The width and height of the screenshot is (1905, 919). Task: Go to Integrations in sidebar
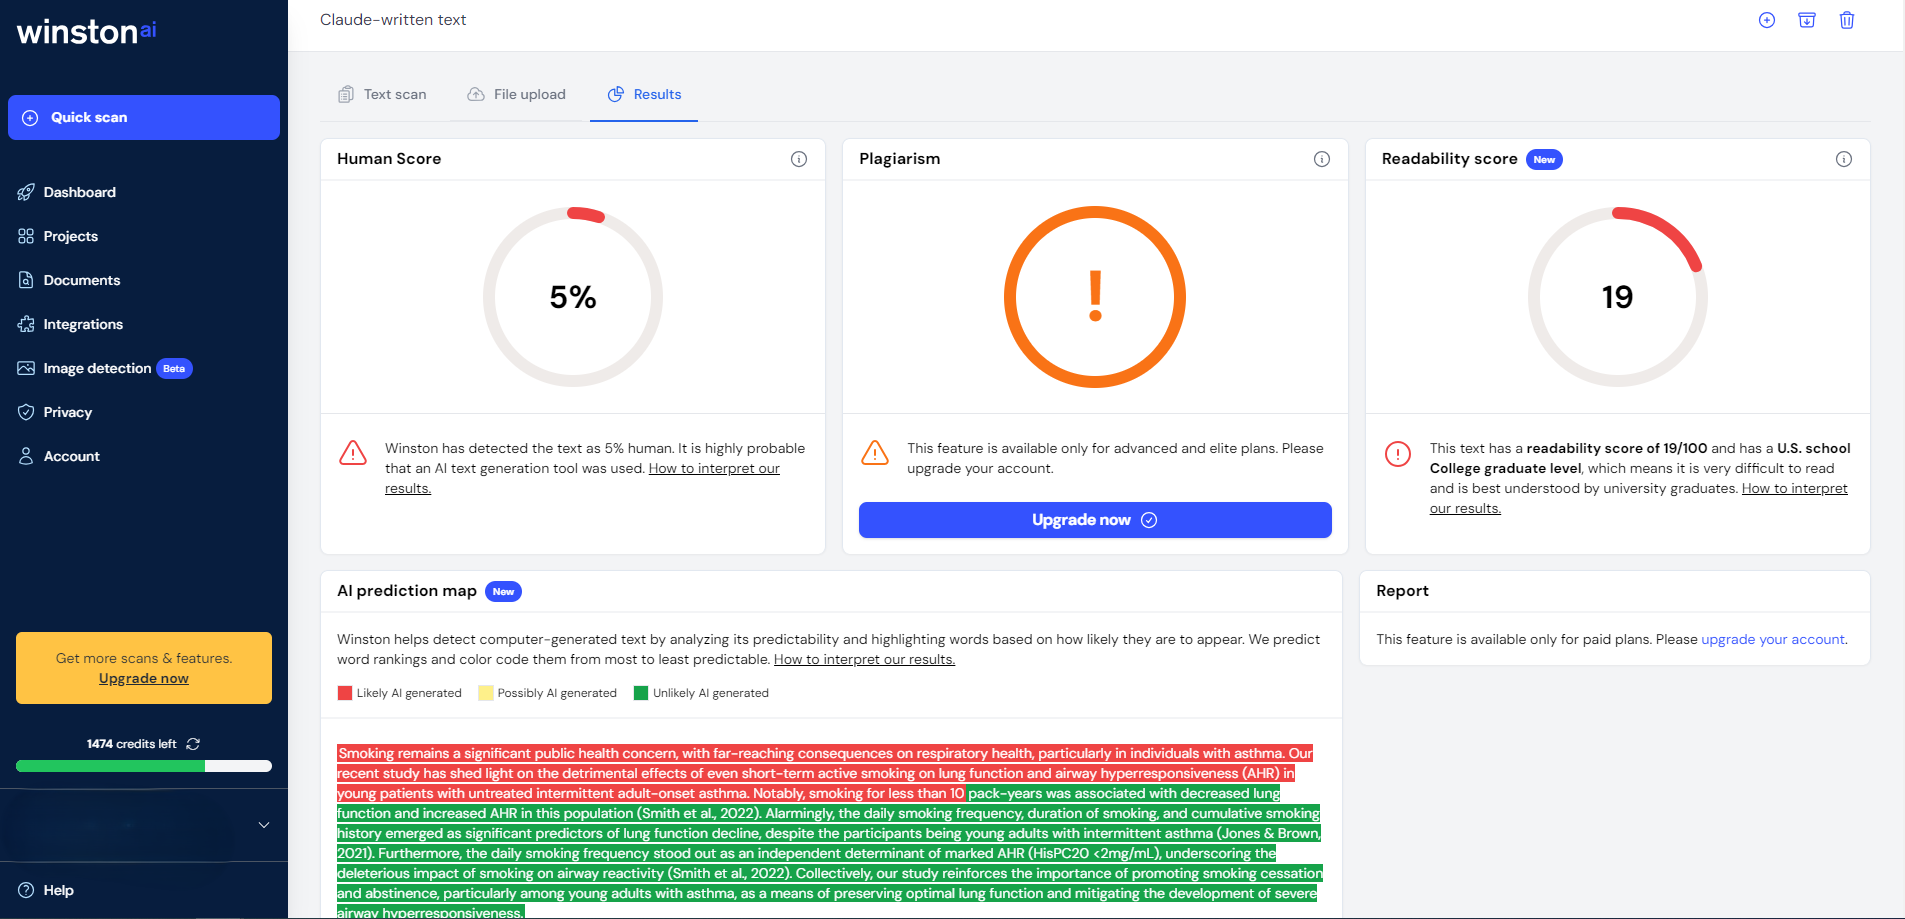click(83, 324)
